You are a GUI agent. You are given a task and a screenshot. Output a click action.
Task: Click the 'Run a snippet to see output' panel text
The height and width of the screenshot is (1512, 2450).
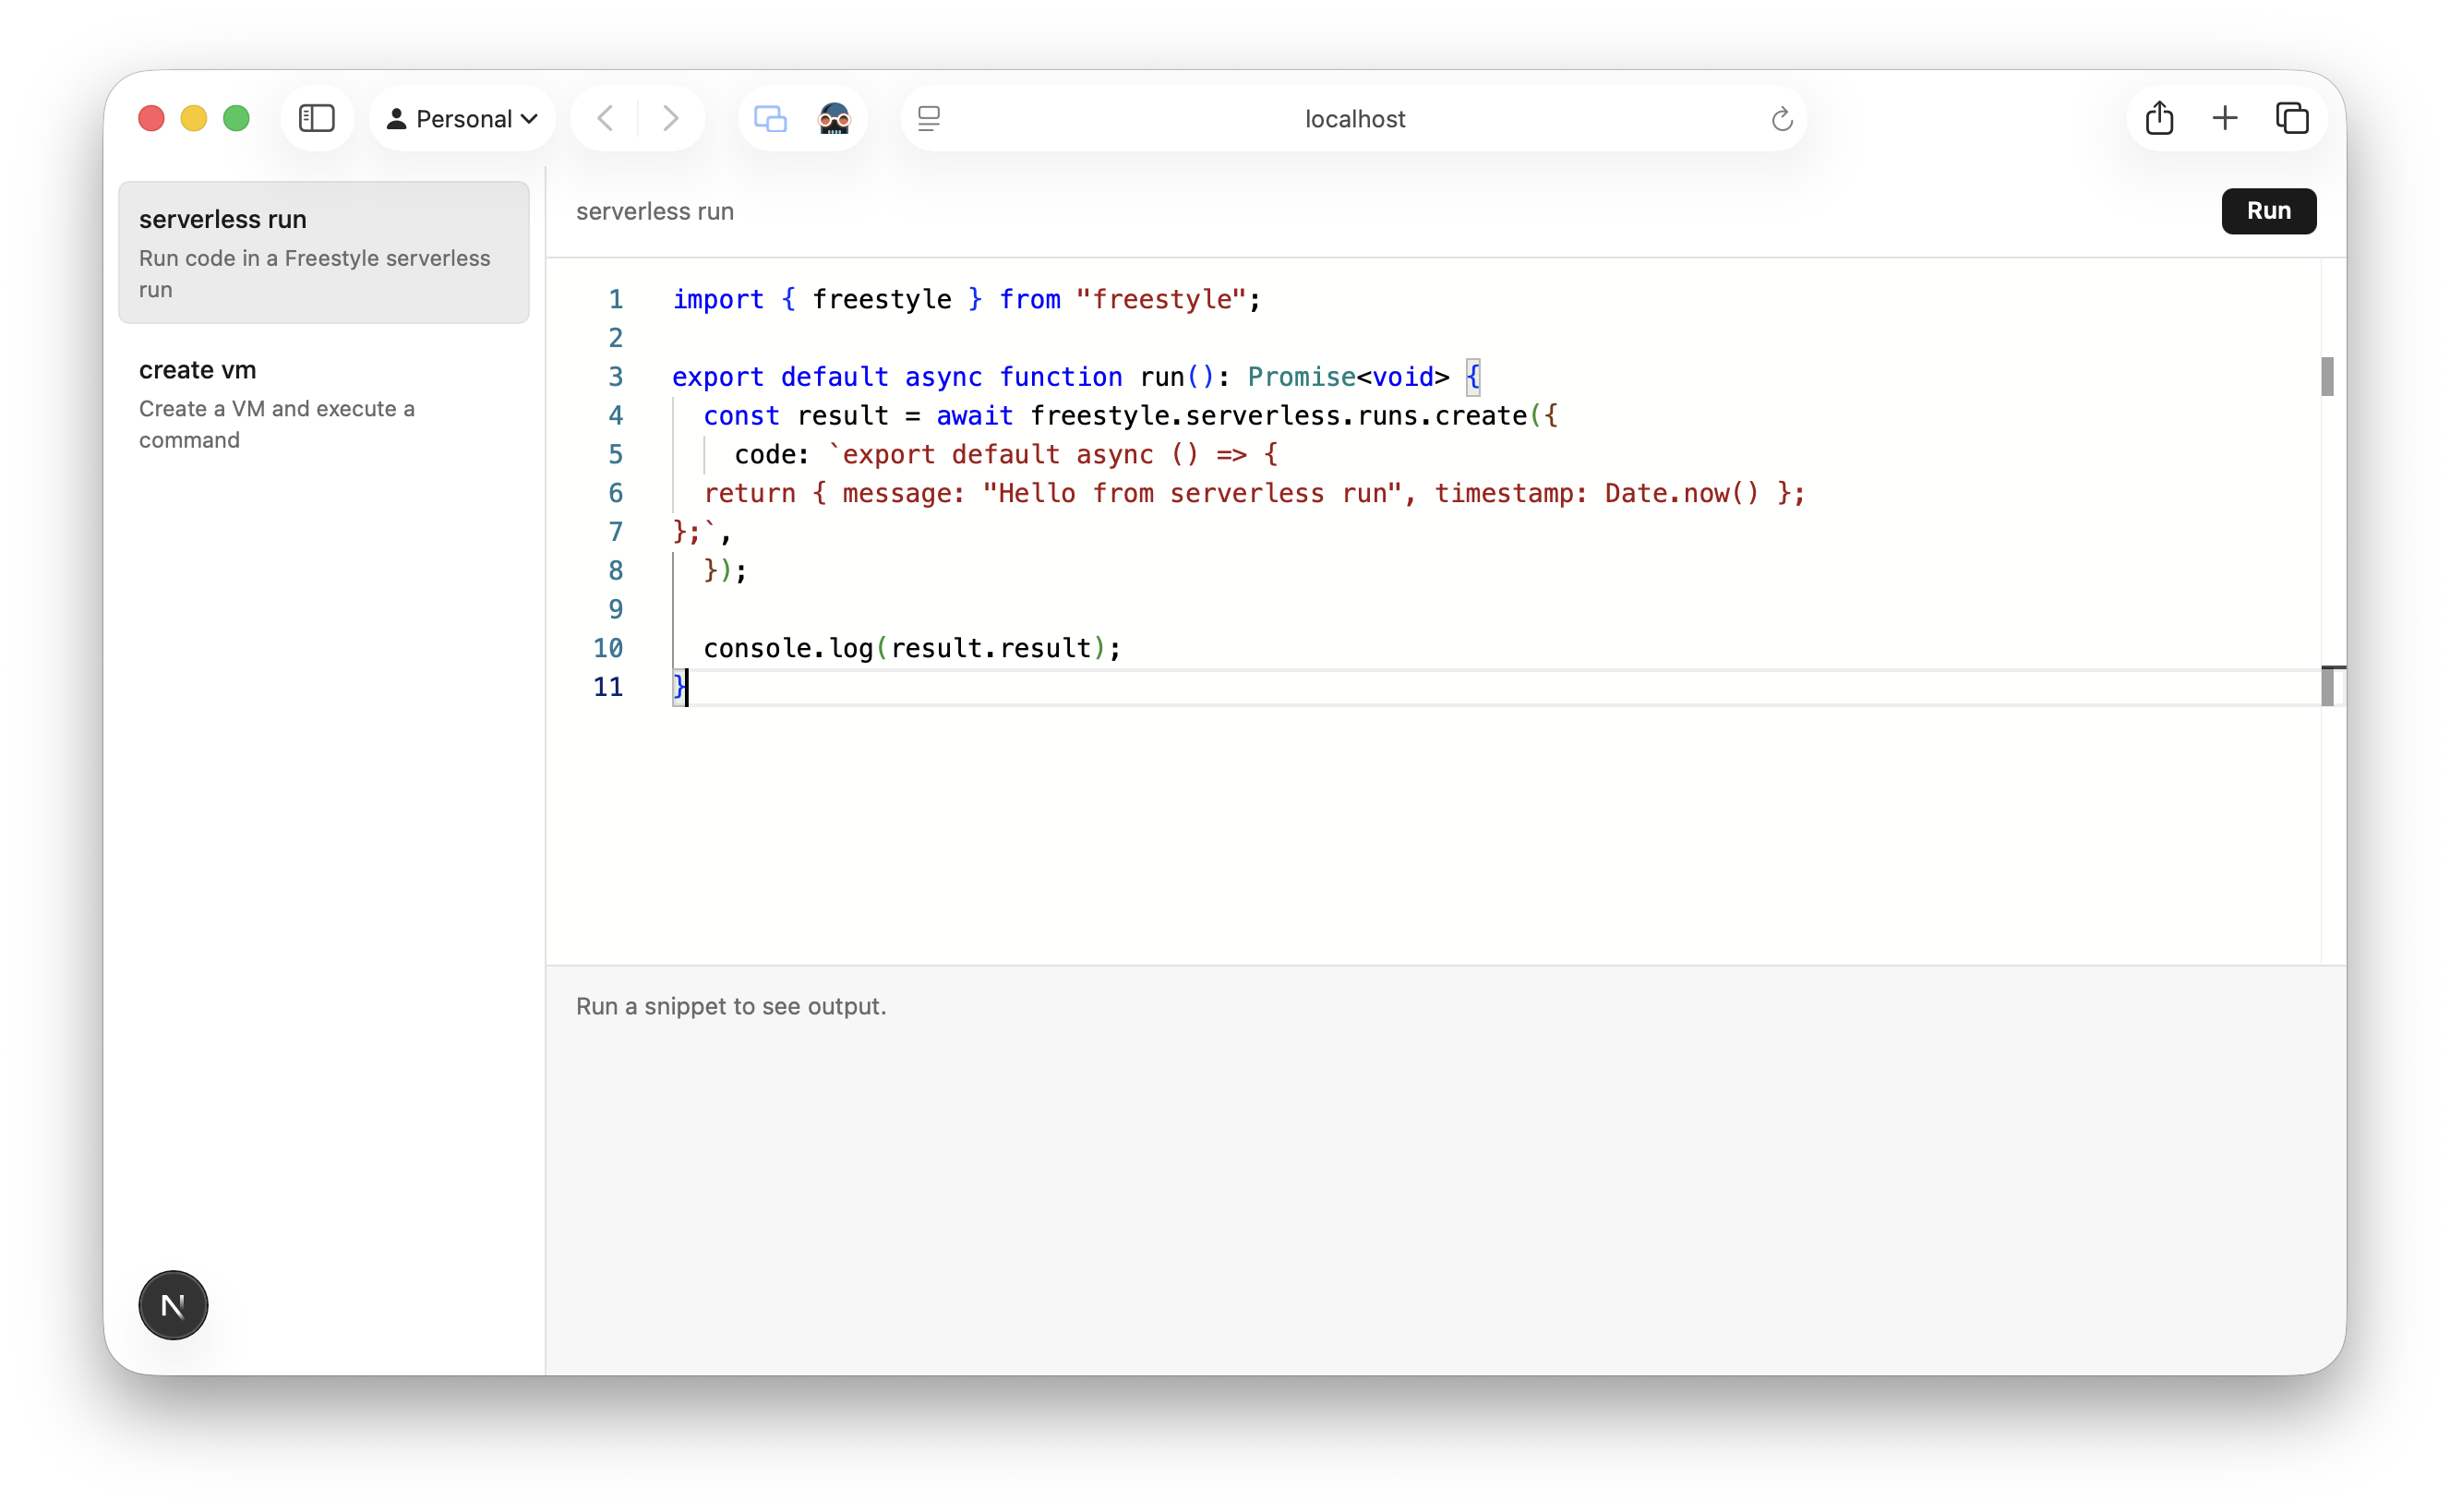731,1006
